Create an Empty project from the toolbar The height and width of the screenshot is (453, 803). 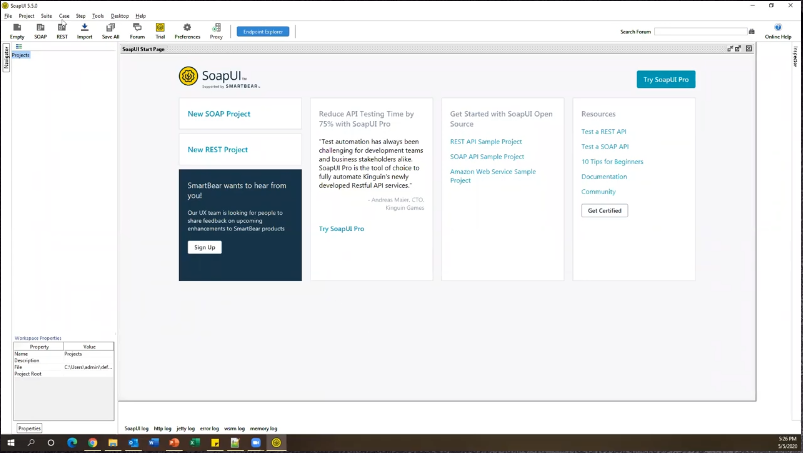pyautogui.click(x=17, y=31)
